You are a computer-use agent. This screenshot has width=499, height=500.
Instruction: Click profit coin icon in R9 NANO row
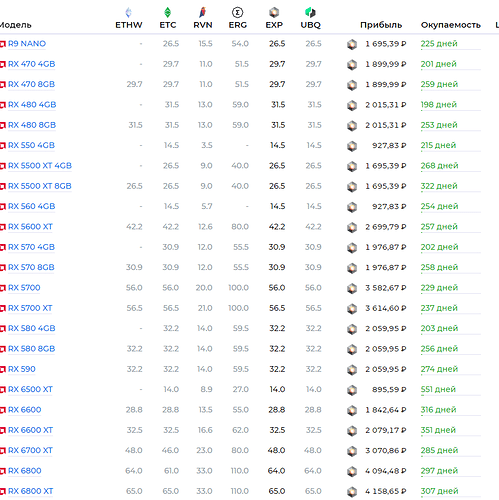point(352,44)
